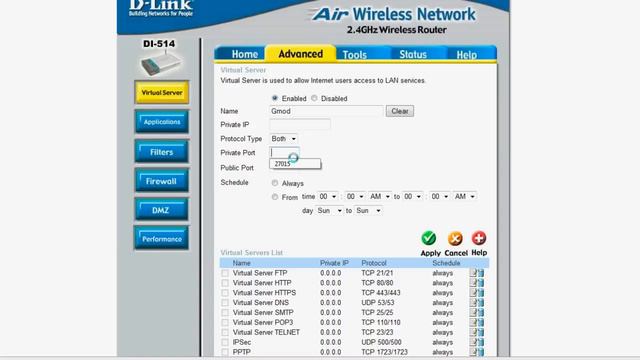Delete the Virtual Server SMTP entry
640x360 pixels.
tap(481, 312)
